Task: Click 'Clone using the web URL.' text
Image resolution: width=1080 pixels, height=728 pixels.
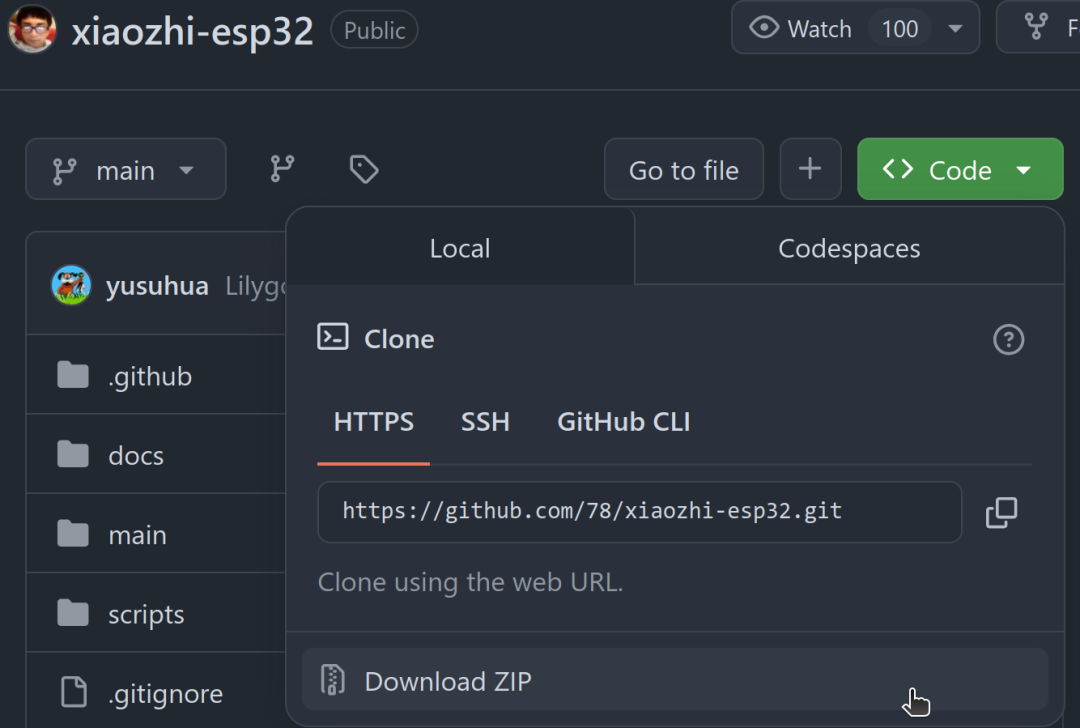Action: pyautogui.click(x=470, y=583)
